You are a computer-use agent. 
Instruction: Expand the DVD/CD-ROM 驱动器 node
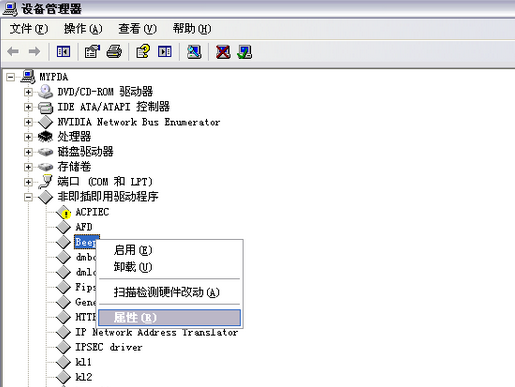pos(28,92)
